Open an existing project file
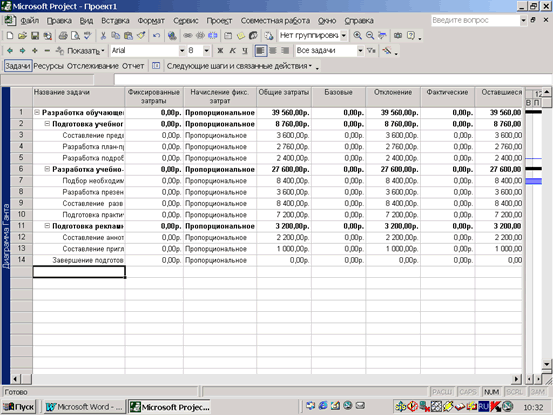 coord(22,36)
